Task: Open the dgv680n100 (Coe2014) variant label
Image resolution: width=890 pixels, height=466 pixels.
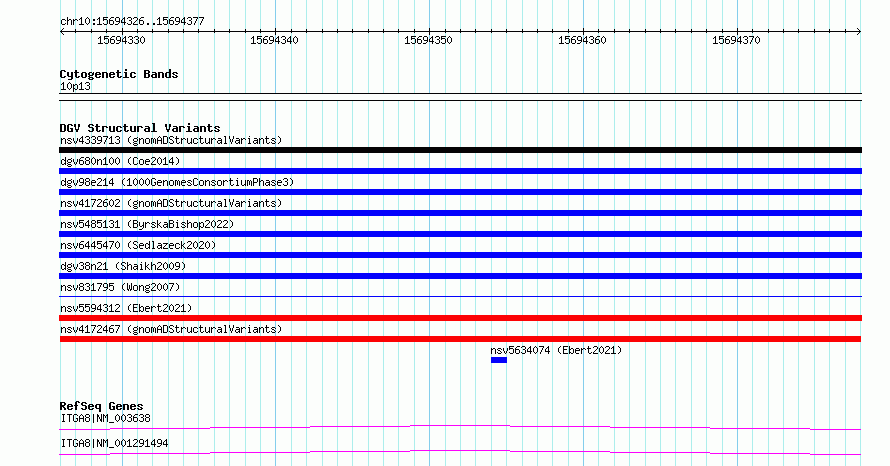Action: click(x=120, y=161)
